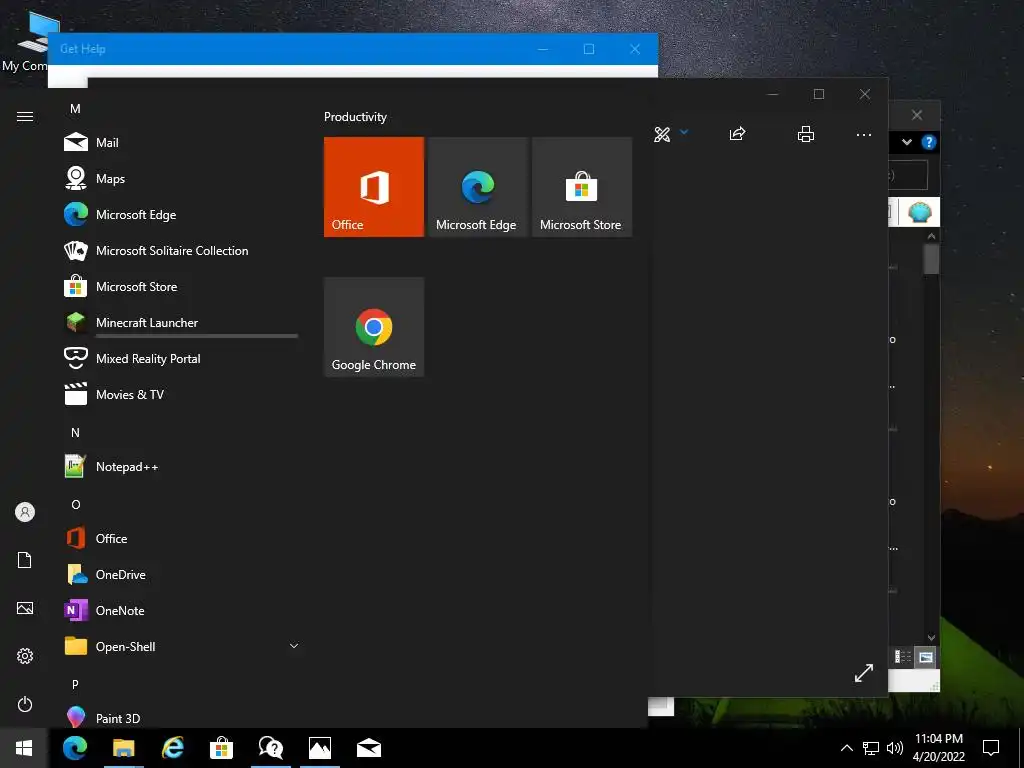Open Documents from Start sidebar
Image resolution: width=1024 pixels, height=768 pixels.
coord(25,560)
